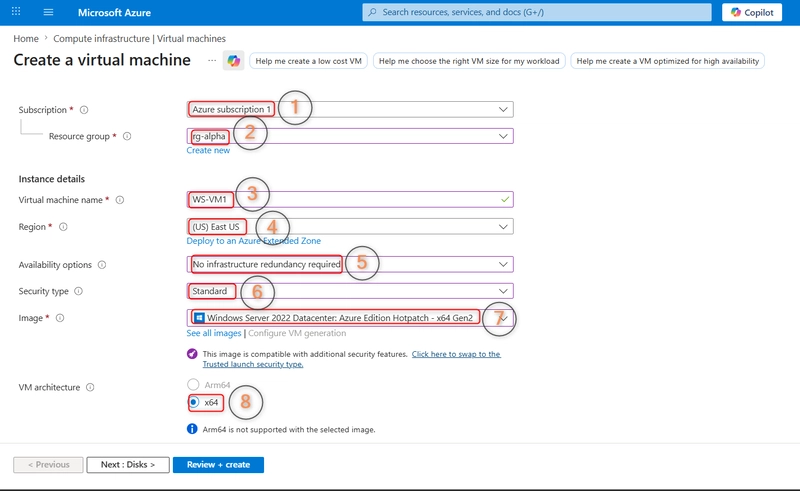Click the Create a virtual machine heading

pos(102,60)
